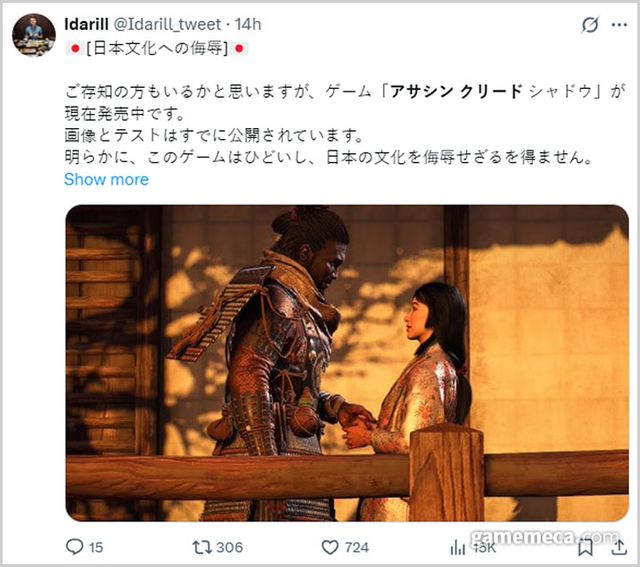Expand the tweet with Show more
Viewport: 640px width, 567px height.
107,179
